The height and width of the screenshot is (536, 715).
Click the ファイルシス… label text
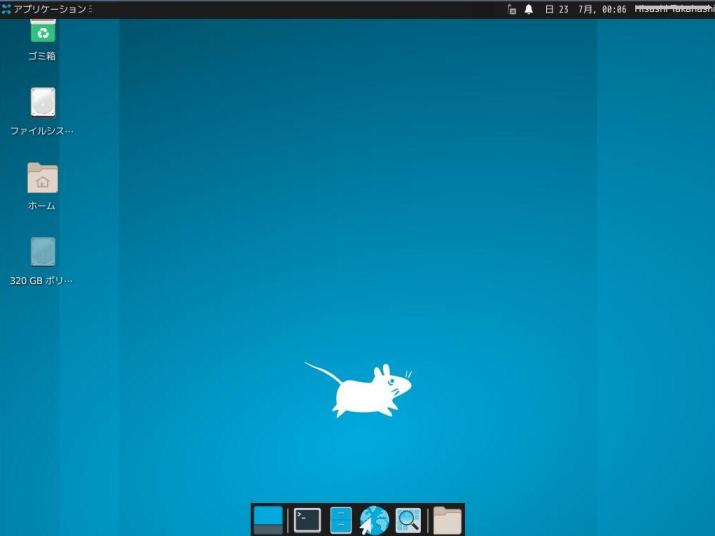point(42,131)
